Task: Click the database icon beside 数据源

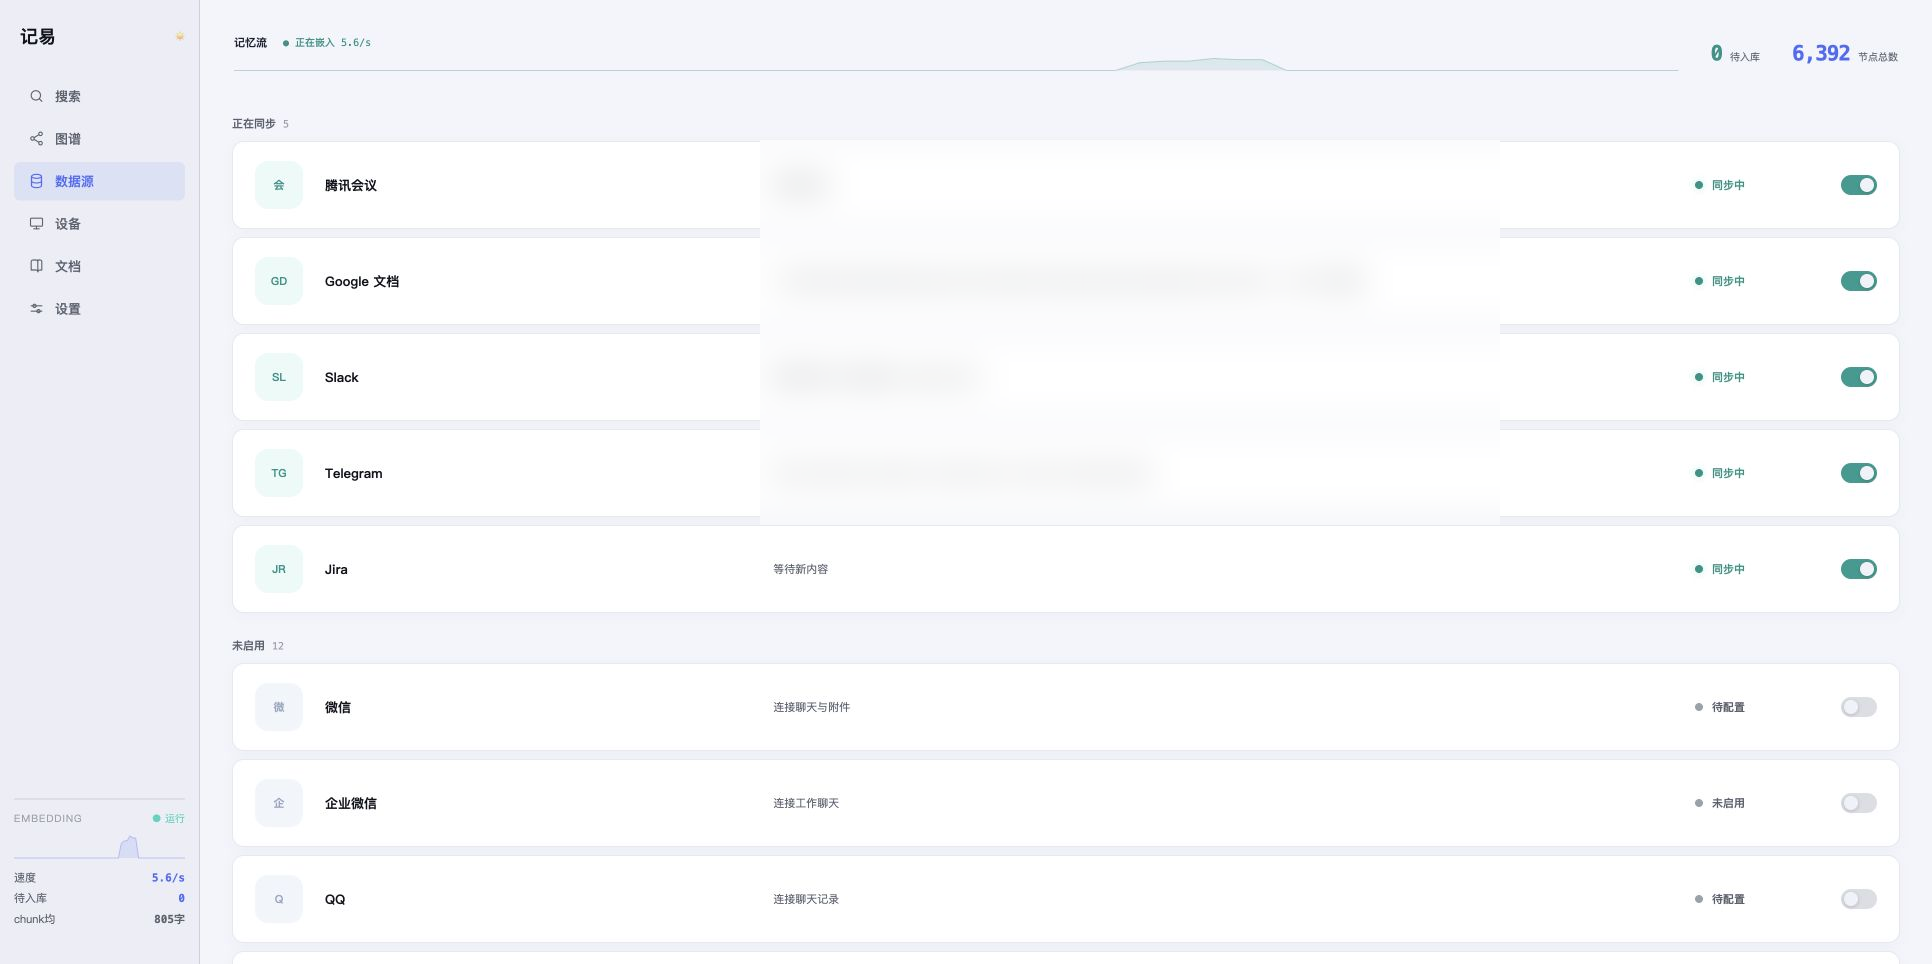Action: click(36, 181)
